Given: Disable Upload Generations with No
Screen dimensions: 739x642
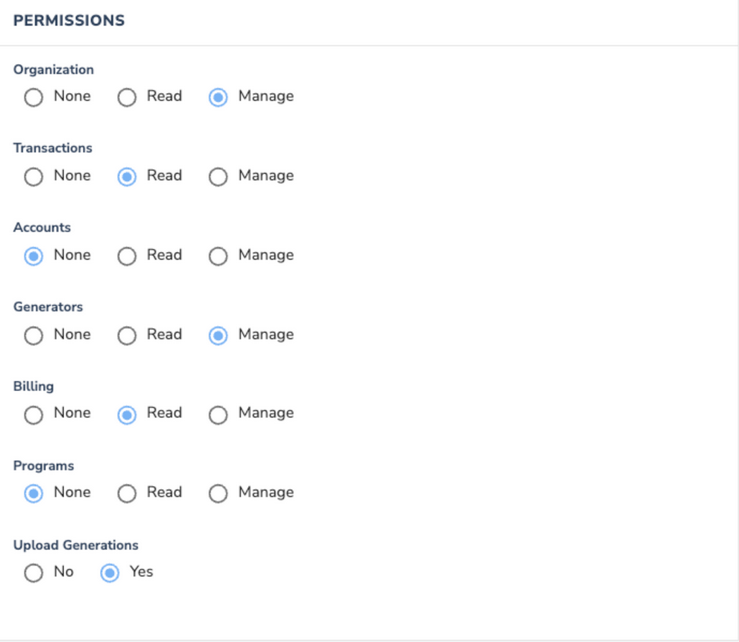Looking at the screenshot, I should (x=33, y=573).
